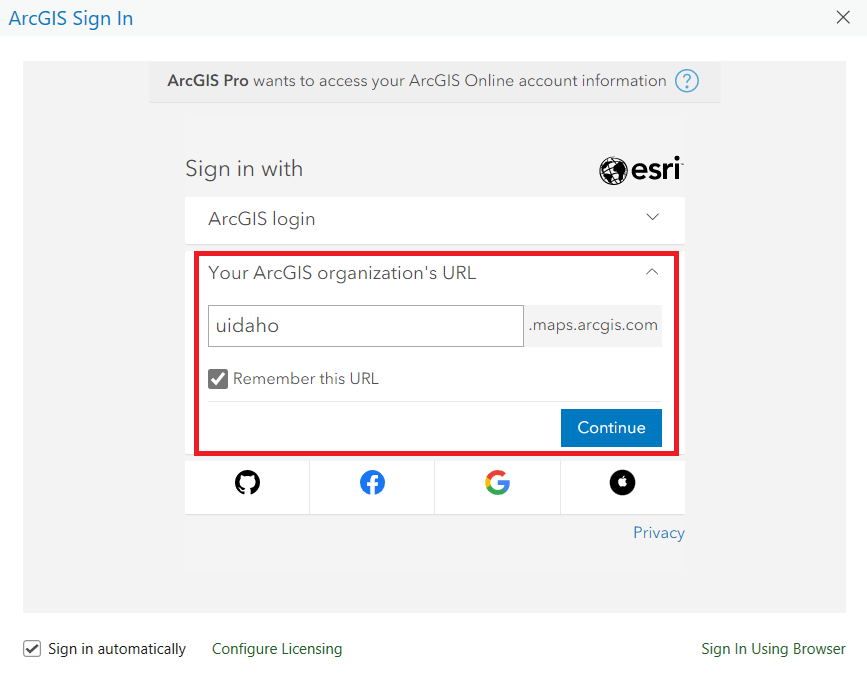The width and height of the screenshot is (867, 679).
Task: Click the .maps.arcgis.com domain suffix
Action: pos(593,326)
